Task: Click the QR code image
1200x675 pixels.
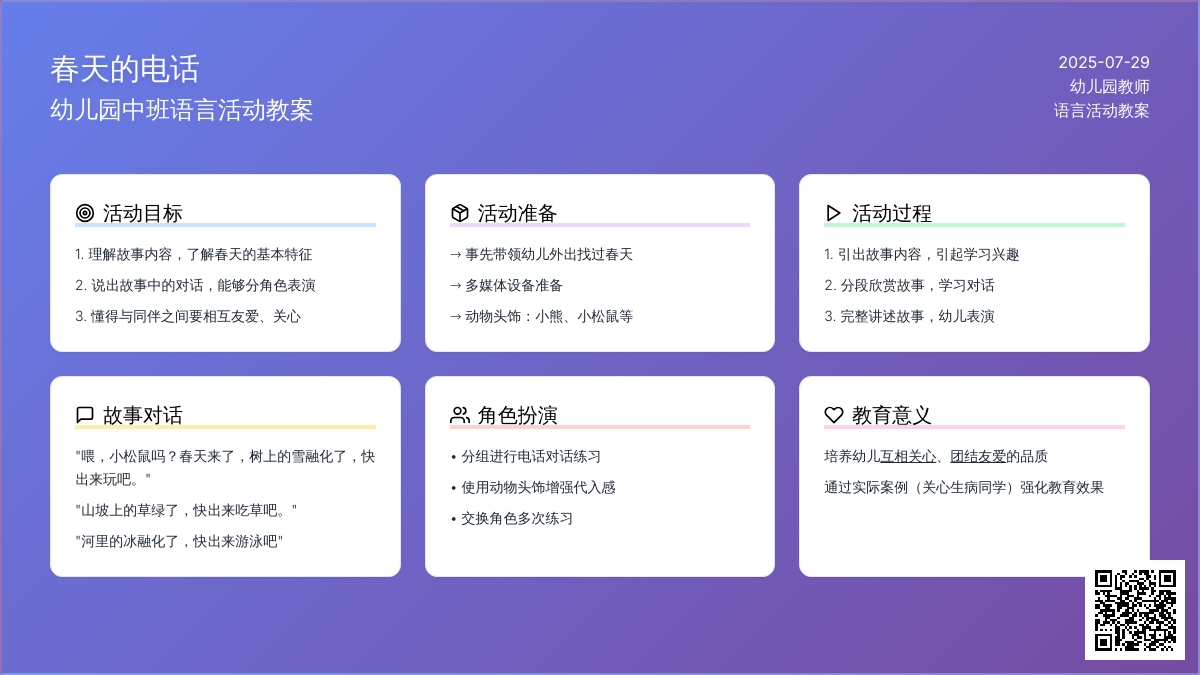Action: [x=1135, y=610]
